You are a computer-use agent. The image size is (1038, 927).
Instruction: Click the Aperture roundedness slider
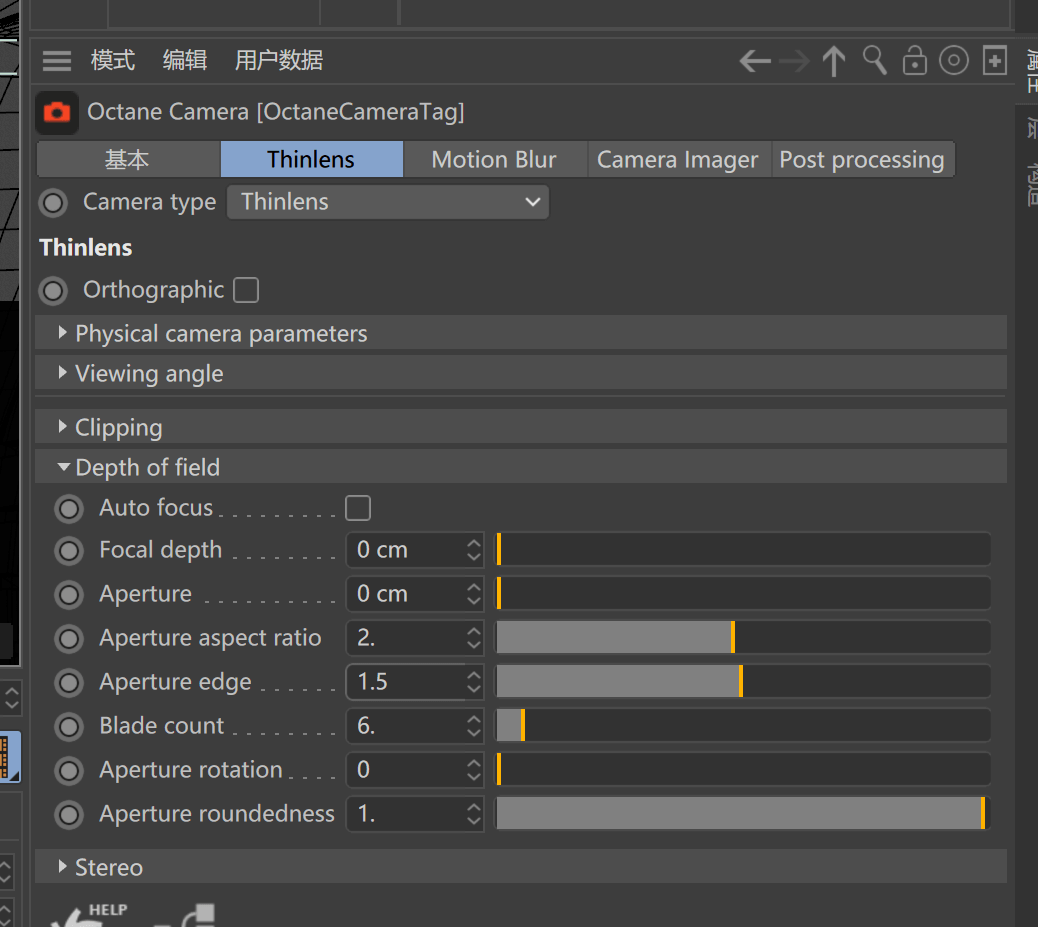coord(743,814)
